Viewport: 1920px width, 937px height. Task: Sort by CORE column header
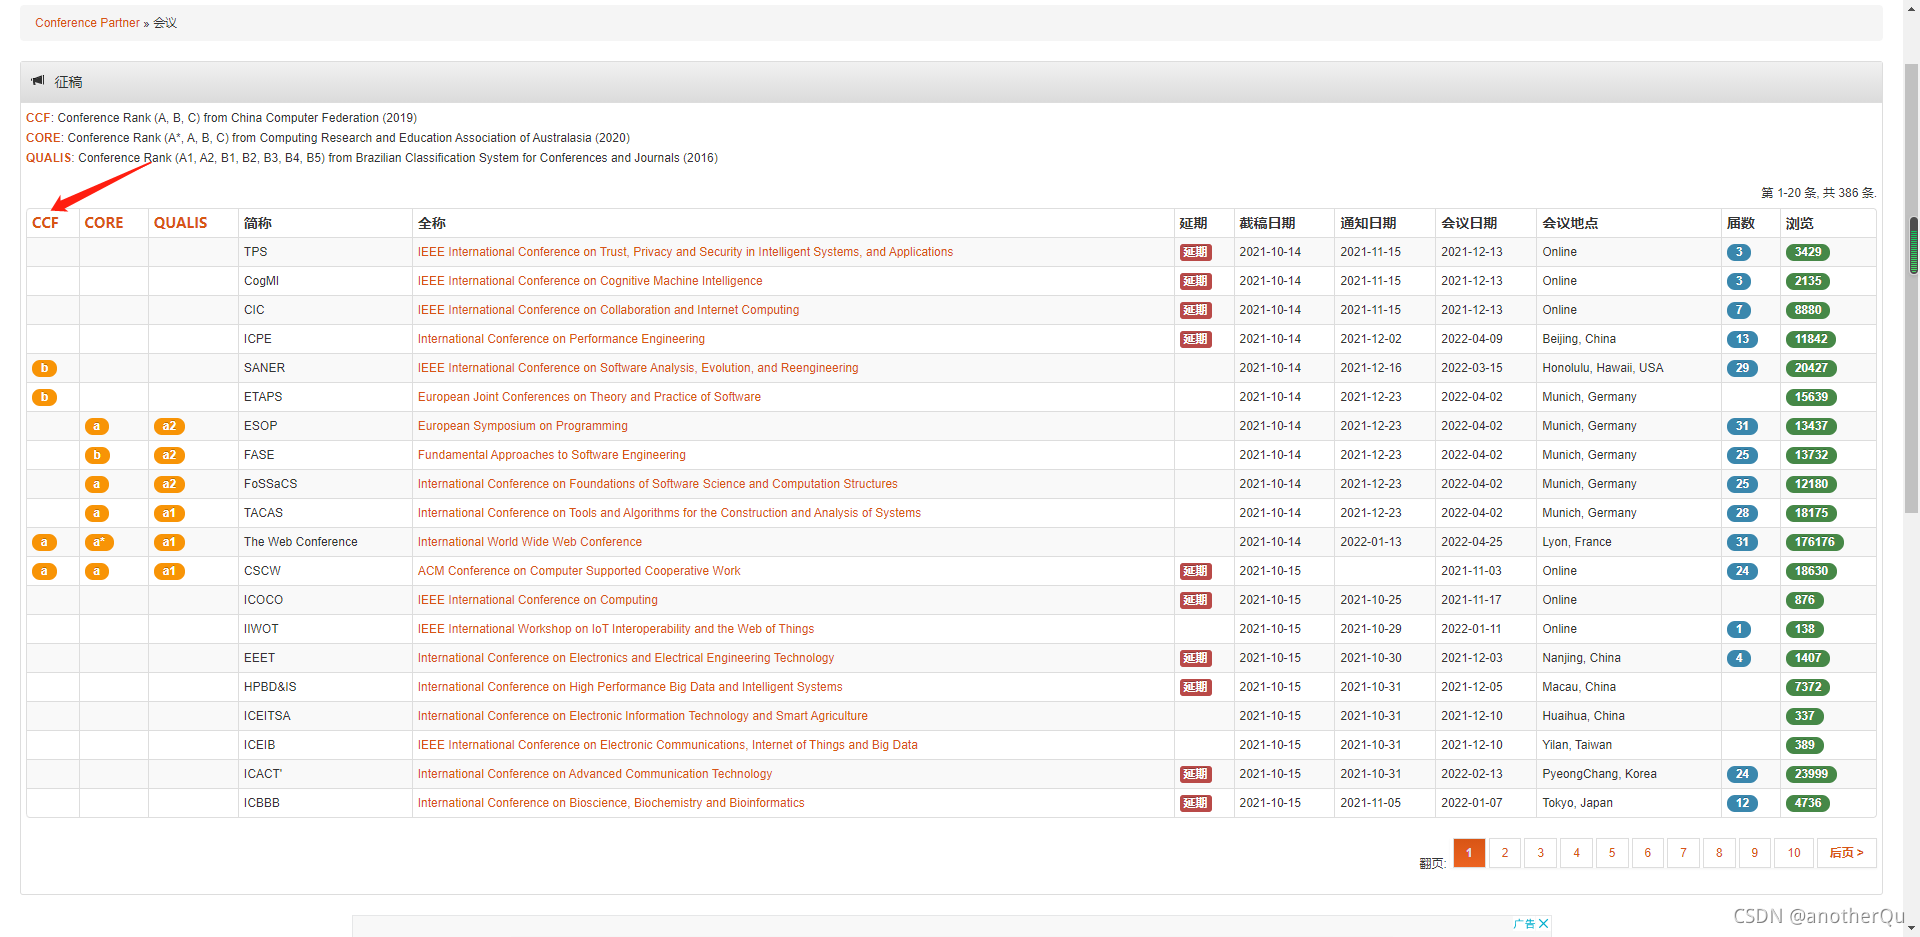point(104,223)
